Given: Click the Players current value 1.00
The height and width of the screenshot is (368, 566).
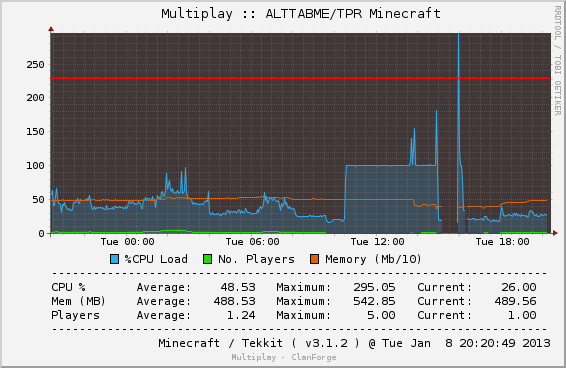Looking at the screenshot, I should coord(522,315).
